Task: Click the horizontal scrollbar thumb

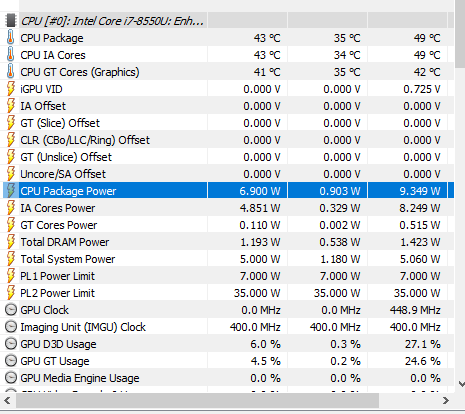Action: 197,400
